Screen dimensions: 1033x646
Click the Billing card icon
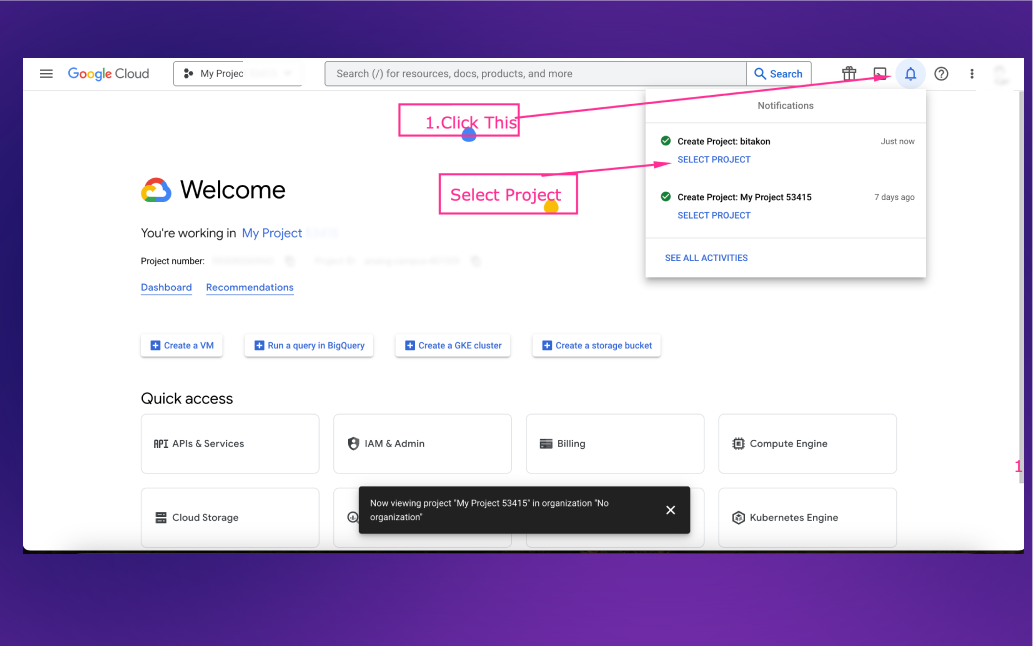(546, 444)
